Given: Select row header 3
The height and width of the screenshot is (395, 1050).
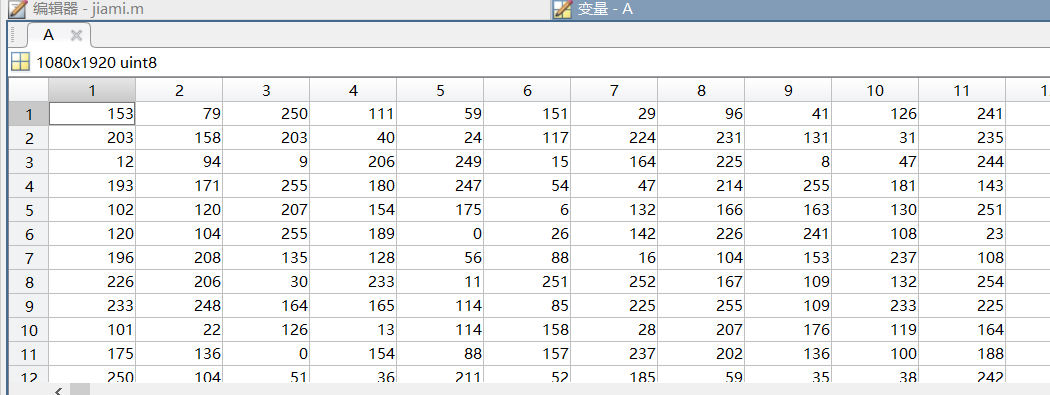Looking at the screenshot, I should (x=29, y=162).
